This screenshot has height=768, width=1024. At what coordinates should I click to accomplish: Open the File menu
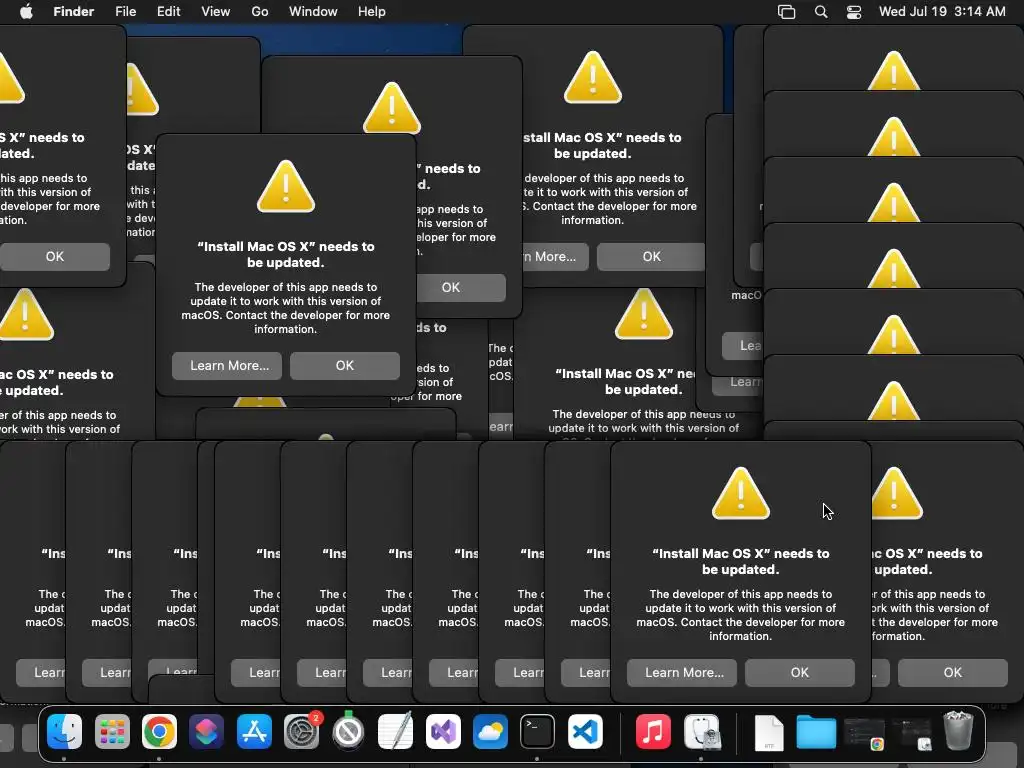click(125, 12)
